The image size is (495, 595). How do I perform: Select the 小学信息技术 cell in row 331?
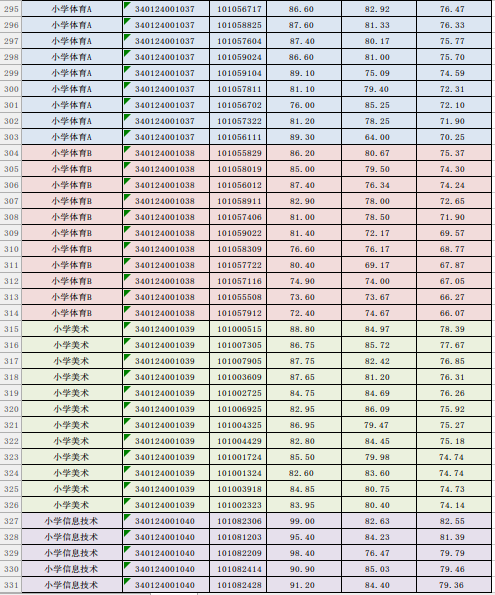pyautogui.click(x=72, y=585)
